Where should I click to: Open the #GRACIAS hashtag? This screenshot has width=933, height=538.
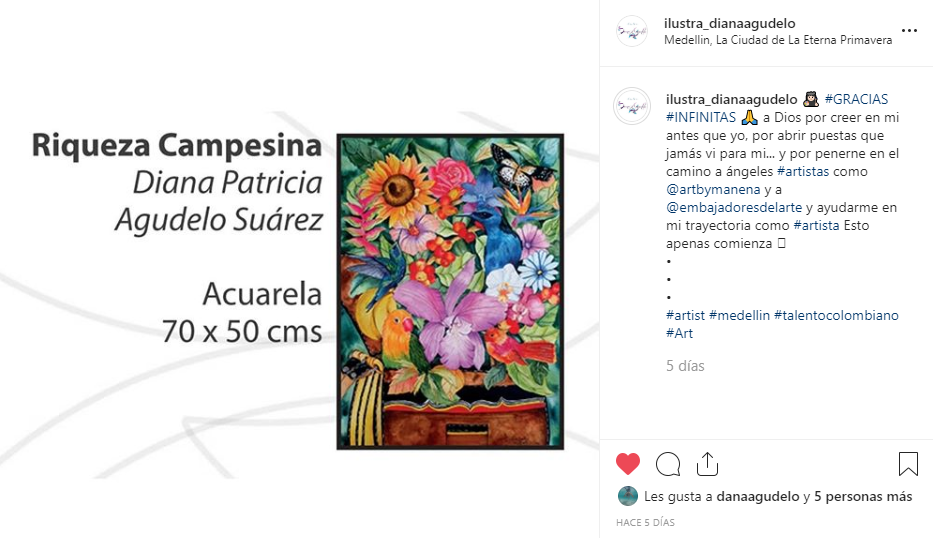(x=856, y=99)
